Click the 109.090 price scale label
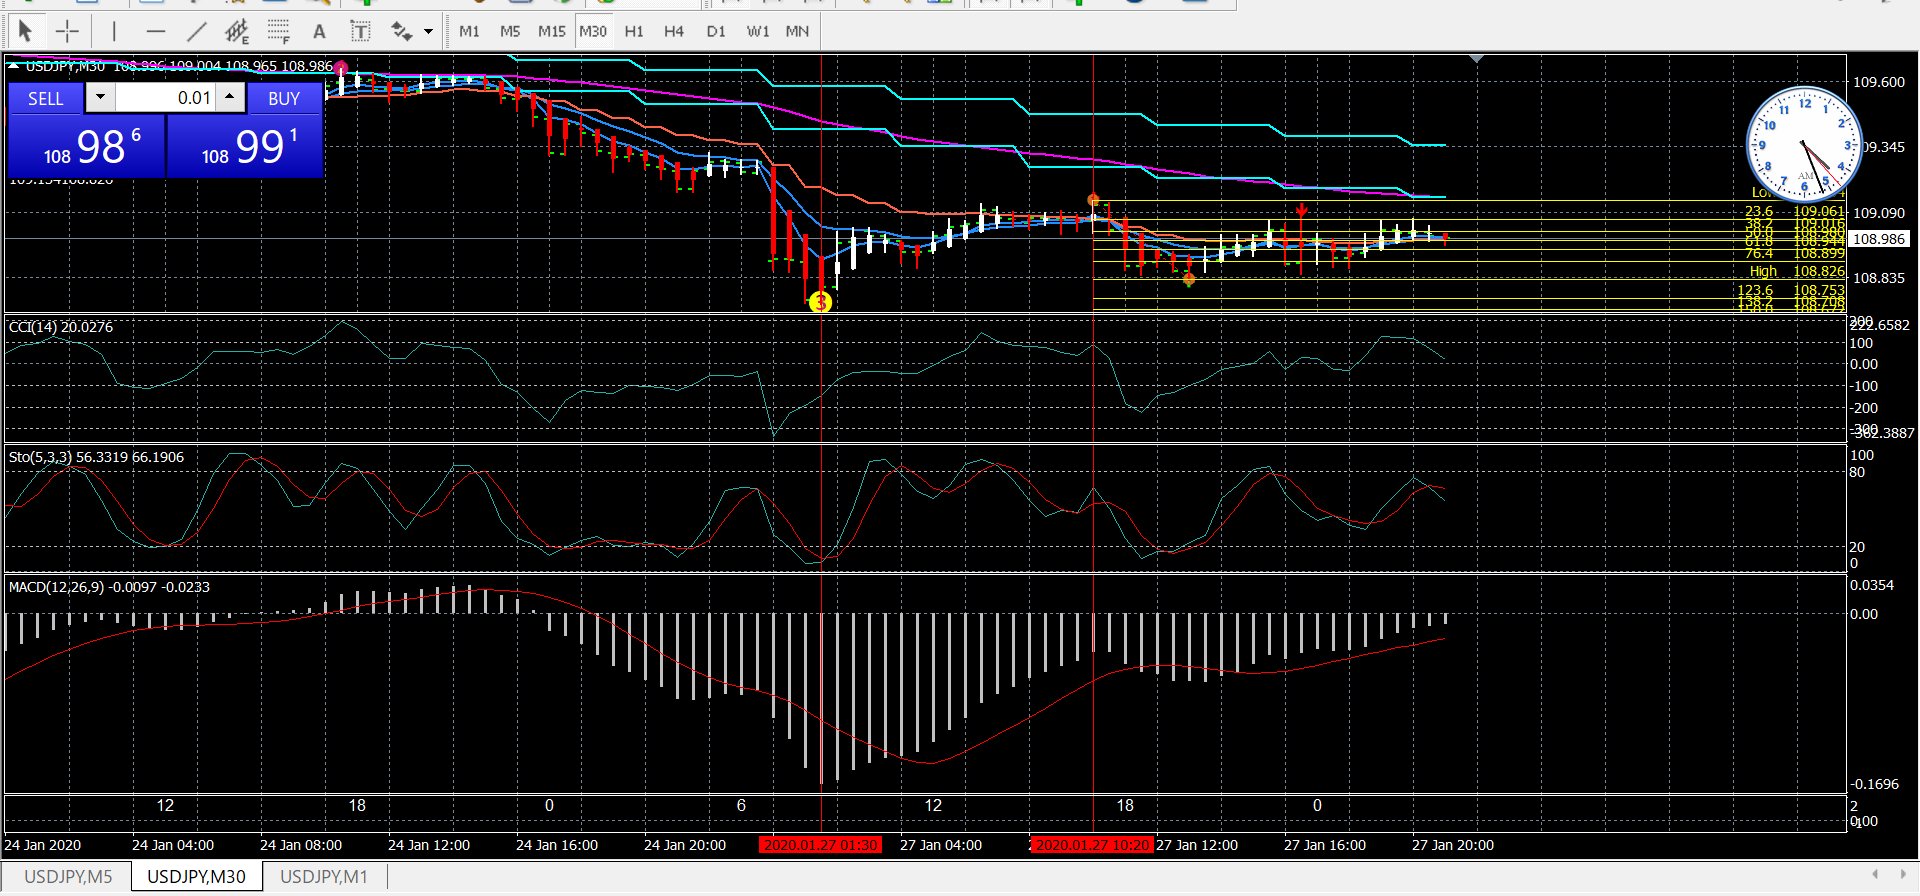The image size is (1920, 896). click(x=1879, y=213)
